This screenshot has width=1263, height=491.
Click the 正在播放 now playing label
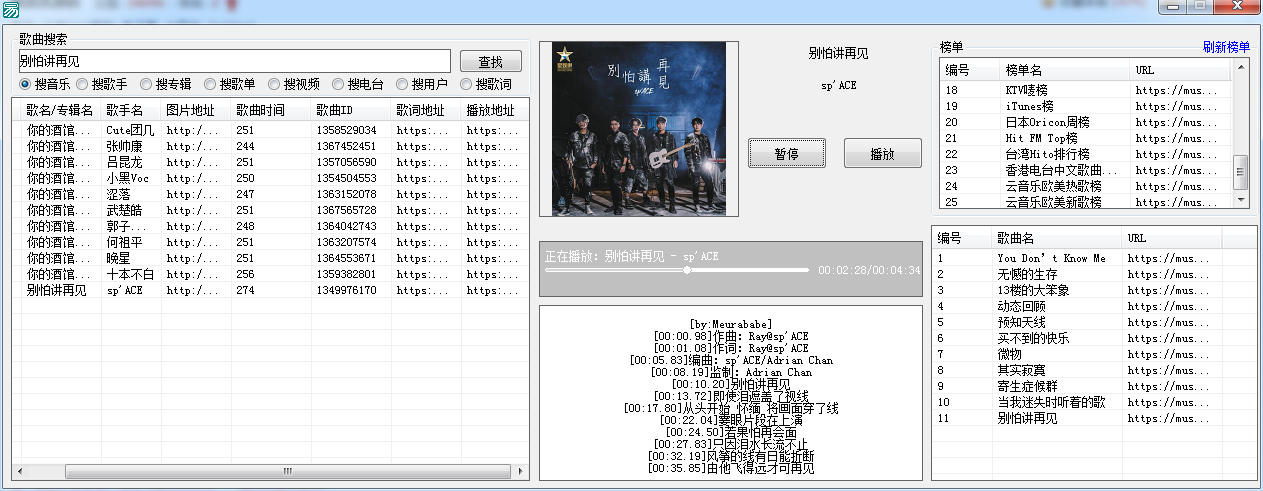(631, 256)
